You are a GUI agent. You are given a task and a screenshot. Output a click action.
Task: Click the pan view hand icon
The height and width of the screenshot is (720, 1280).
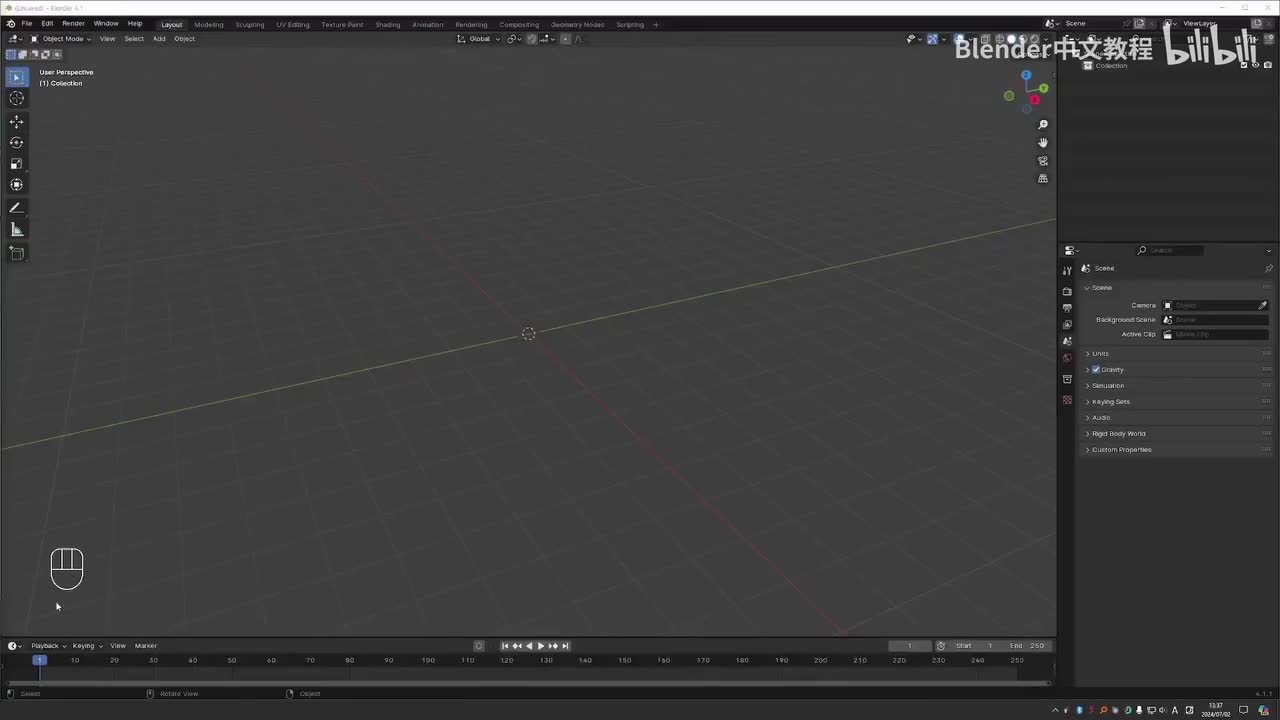[1043, 142]
